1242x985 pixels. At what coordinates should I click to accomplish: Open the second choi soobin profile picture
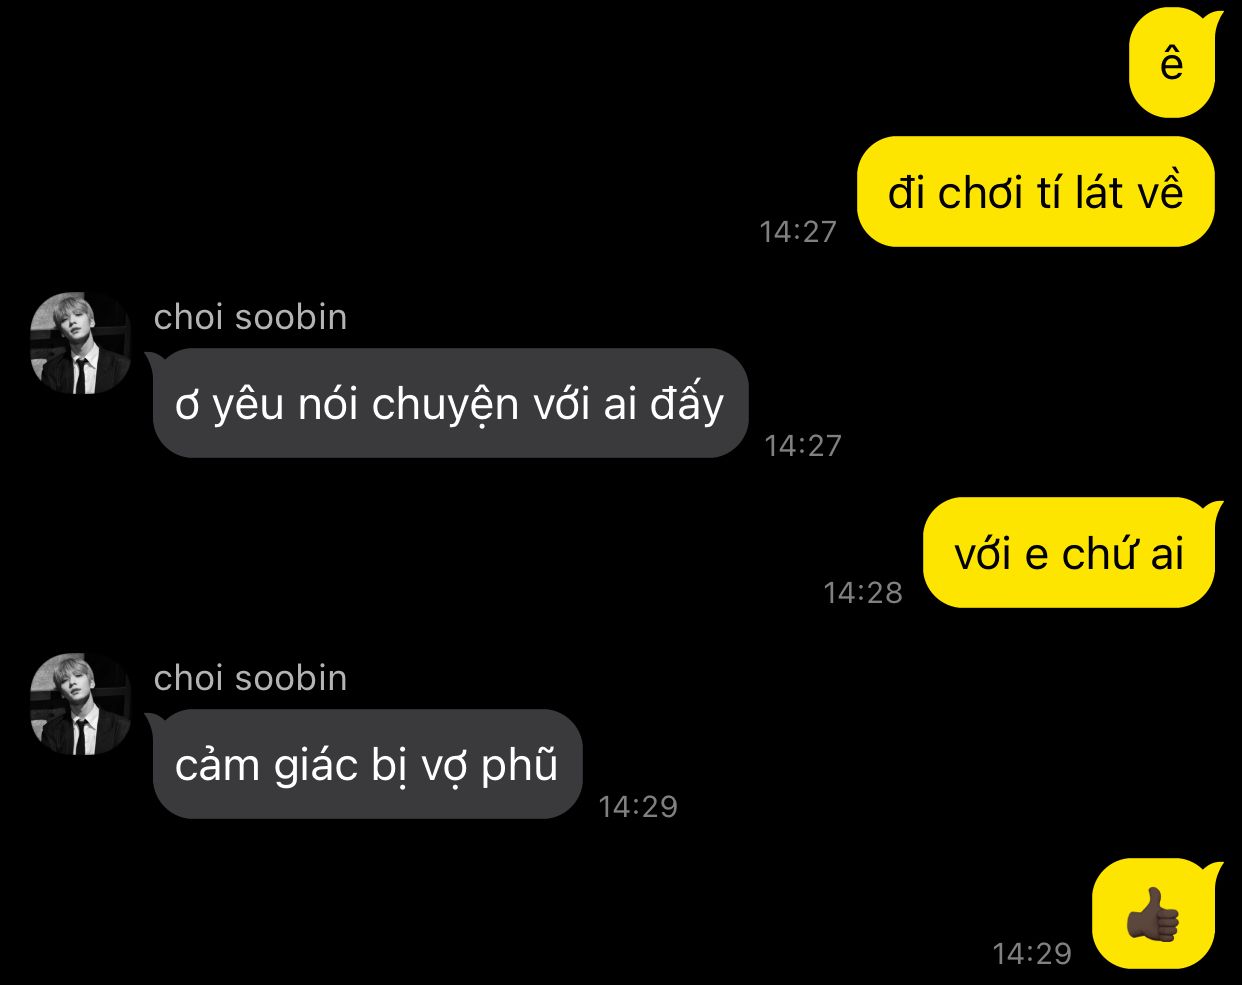81,704
